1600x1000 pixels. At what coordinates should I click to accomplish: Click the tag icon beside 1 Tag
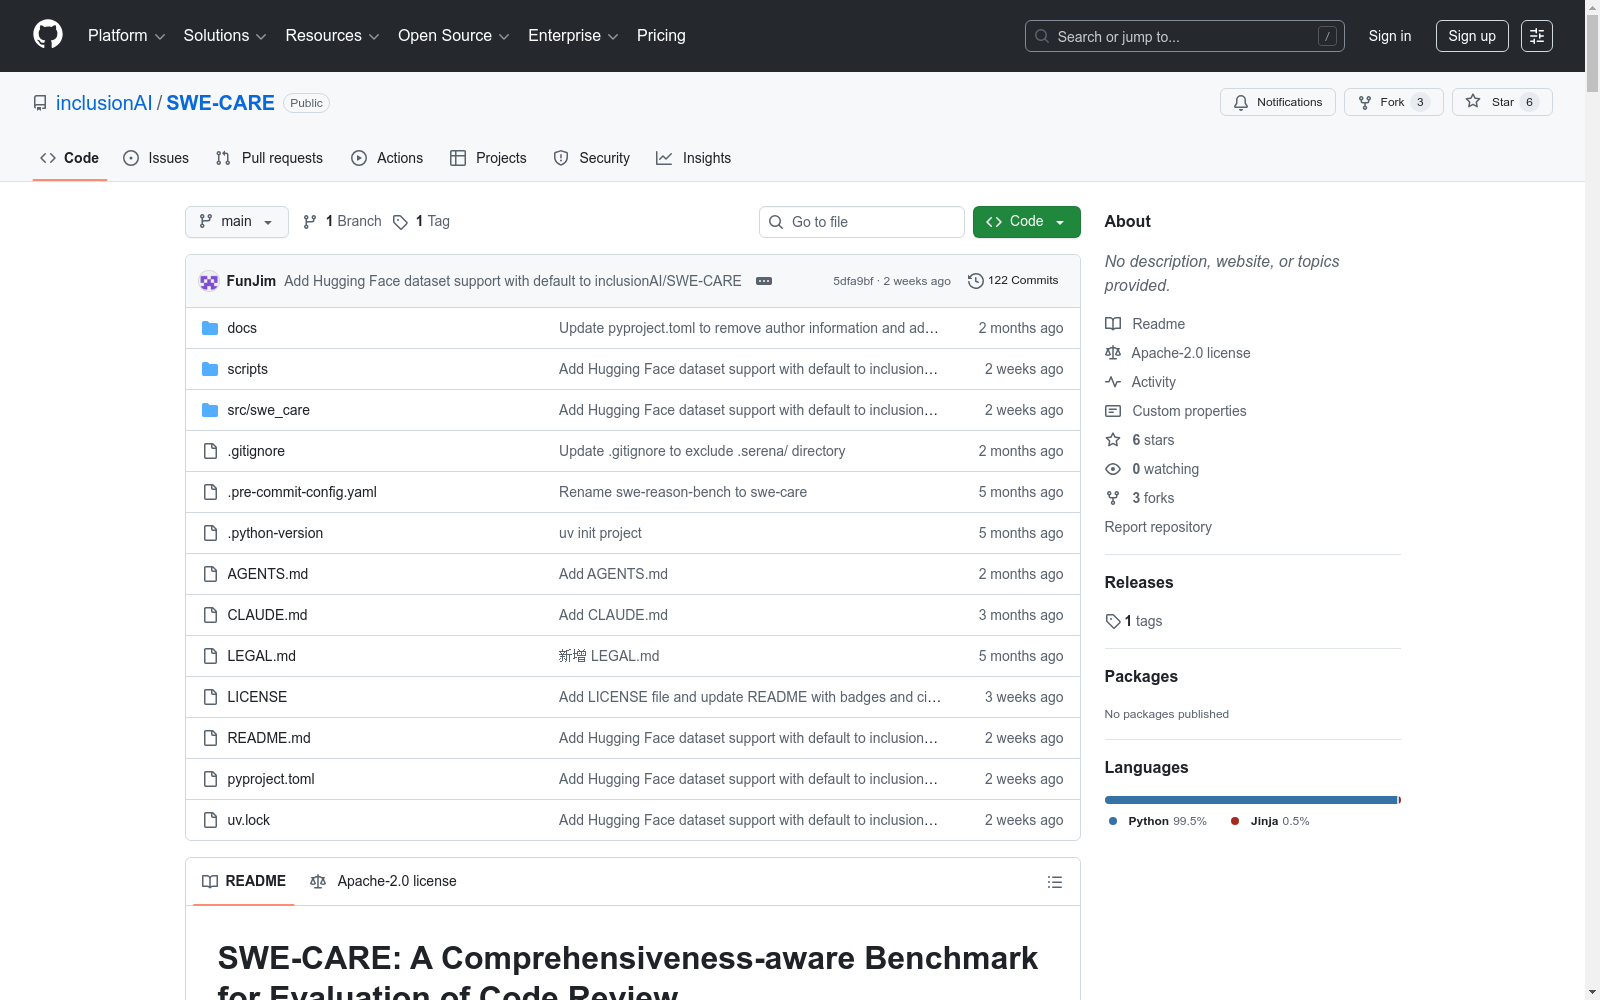(x=400, y=222)
